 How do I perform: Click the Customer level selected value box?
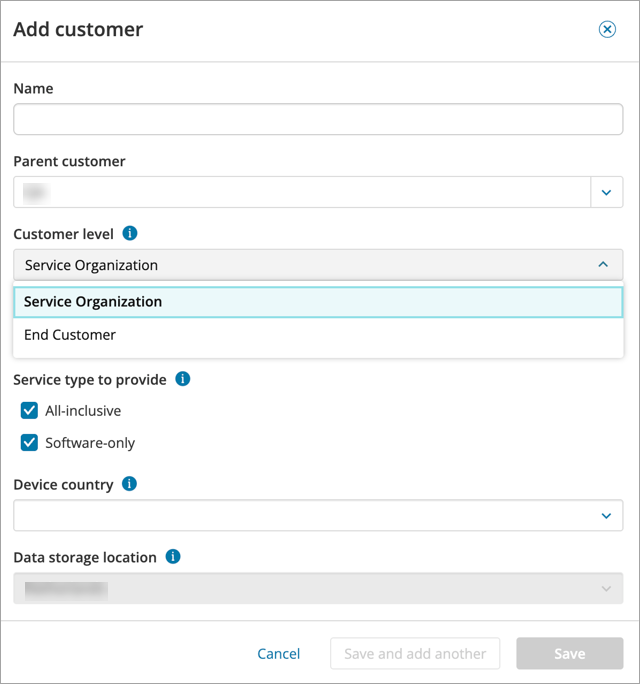(x=300, y=265)
